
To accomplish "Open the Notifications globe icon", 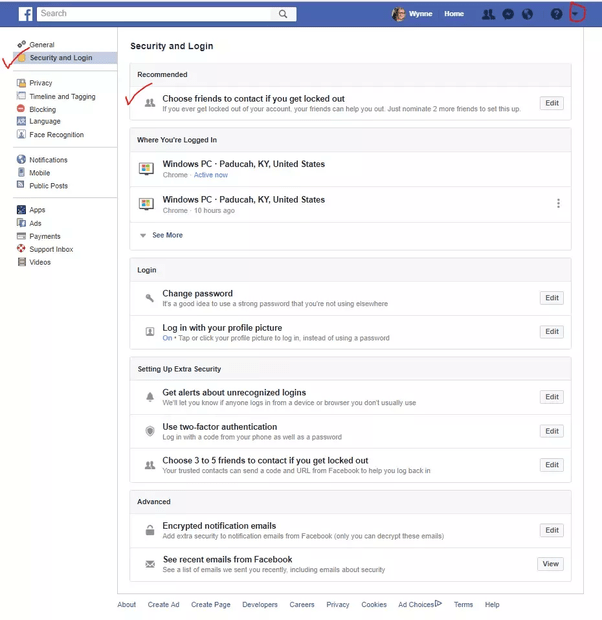I will click(527, 14).
